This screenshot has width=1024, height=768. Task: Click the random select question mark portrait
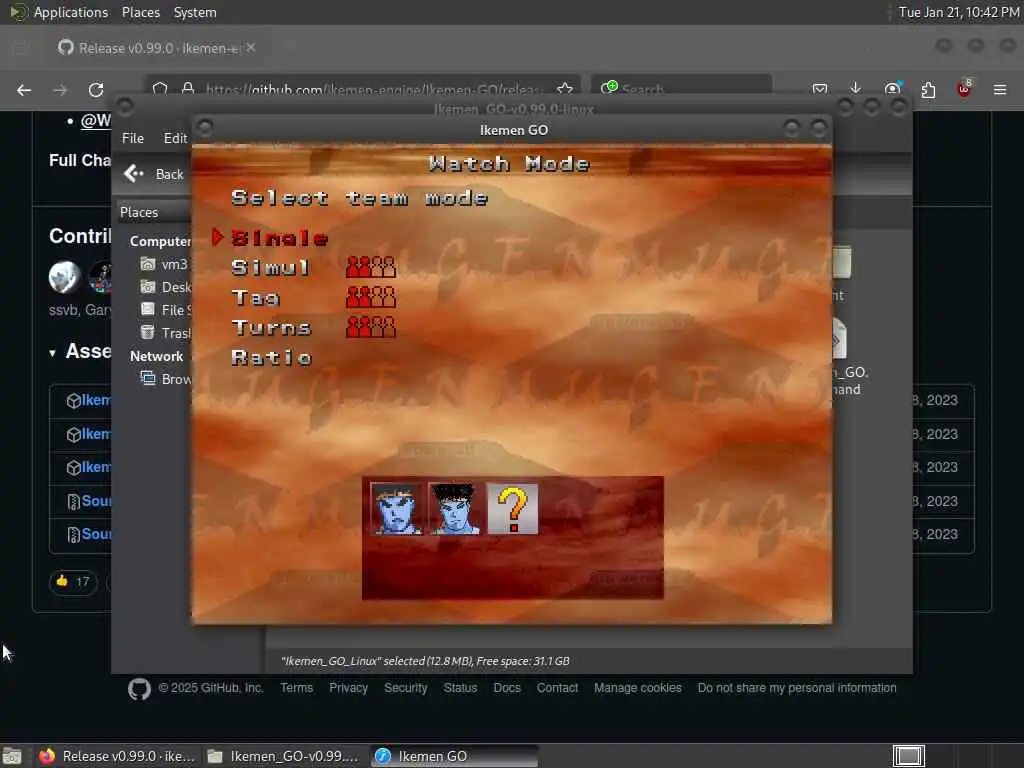(513, 509)
